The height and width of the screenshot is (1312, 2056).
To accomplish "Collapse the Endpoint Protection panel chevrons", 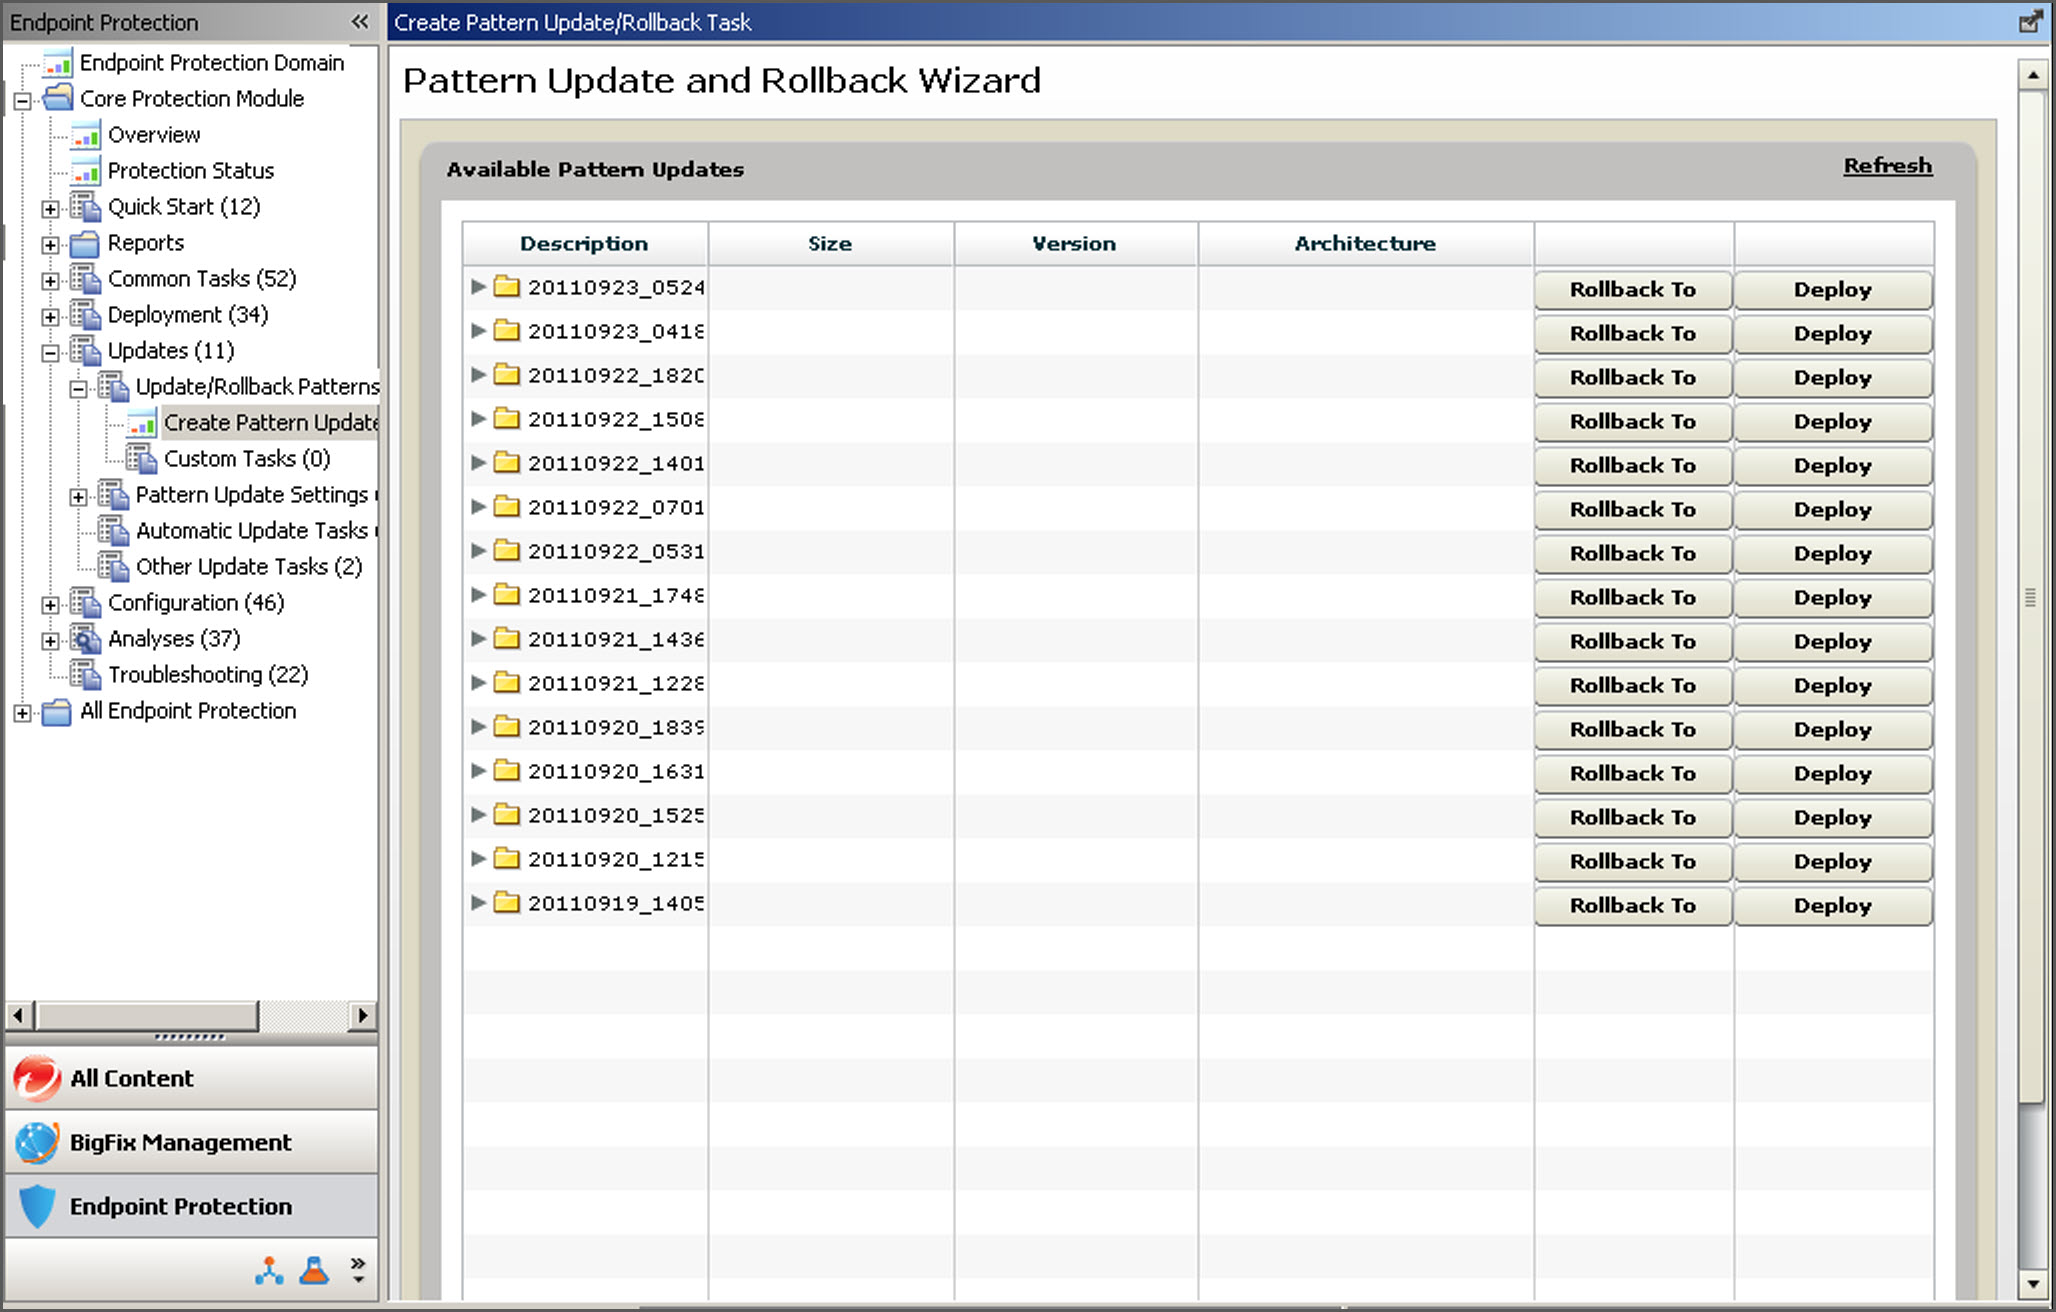I will pos(360,21).
